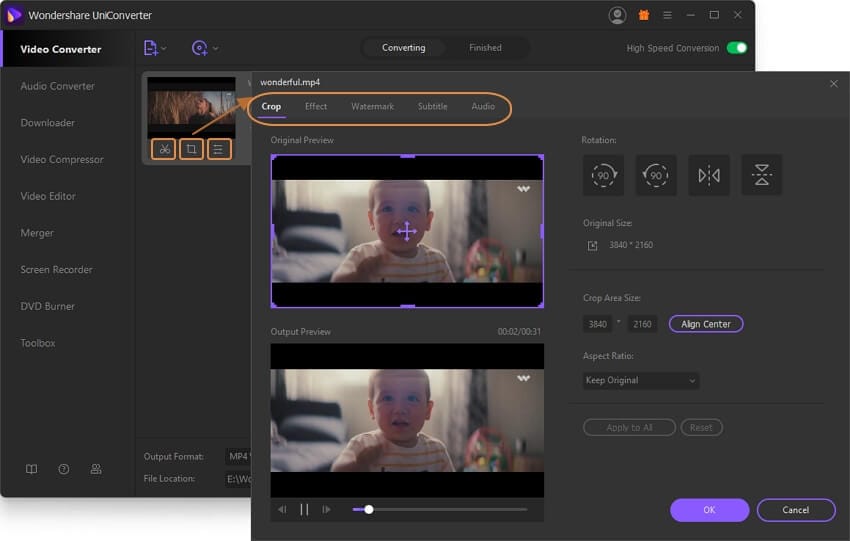Click the original size icon beside 3840 * 2160
Screen dimensions: 850x541
pos(593,246)
